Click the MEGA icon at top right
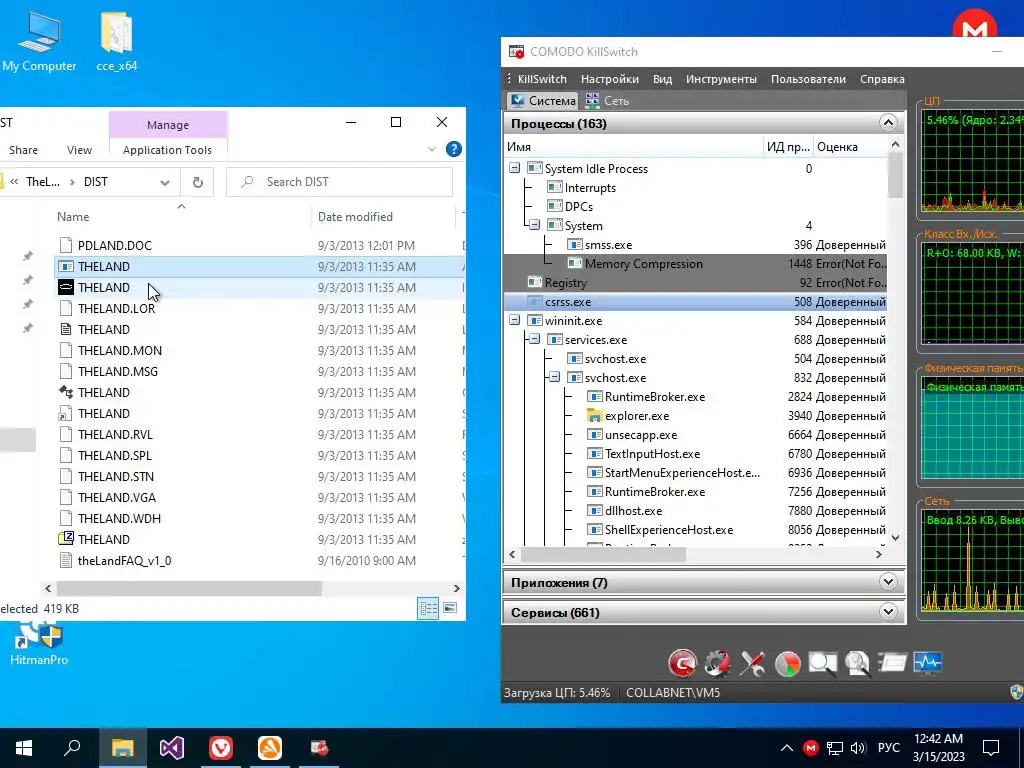 (x=974, y=26)
